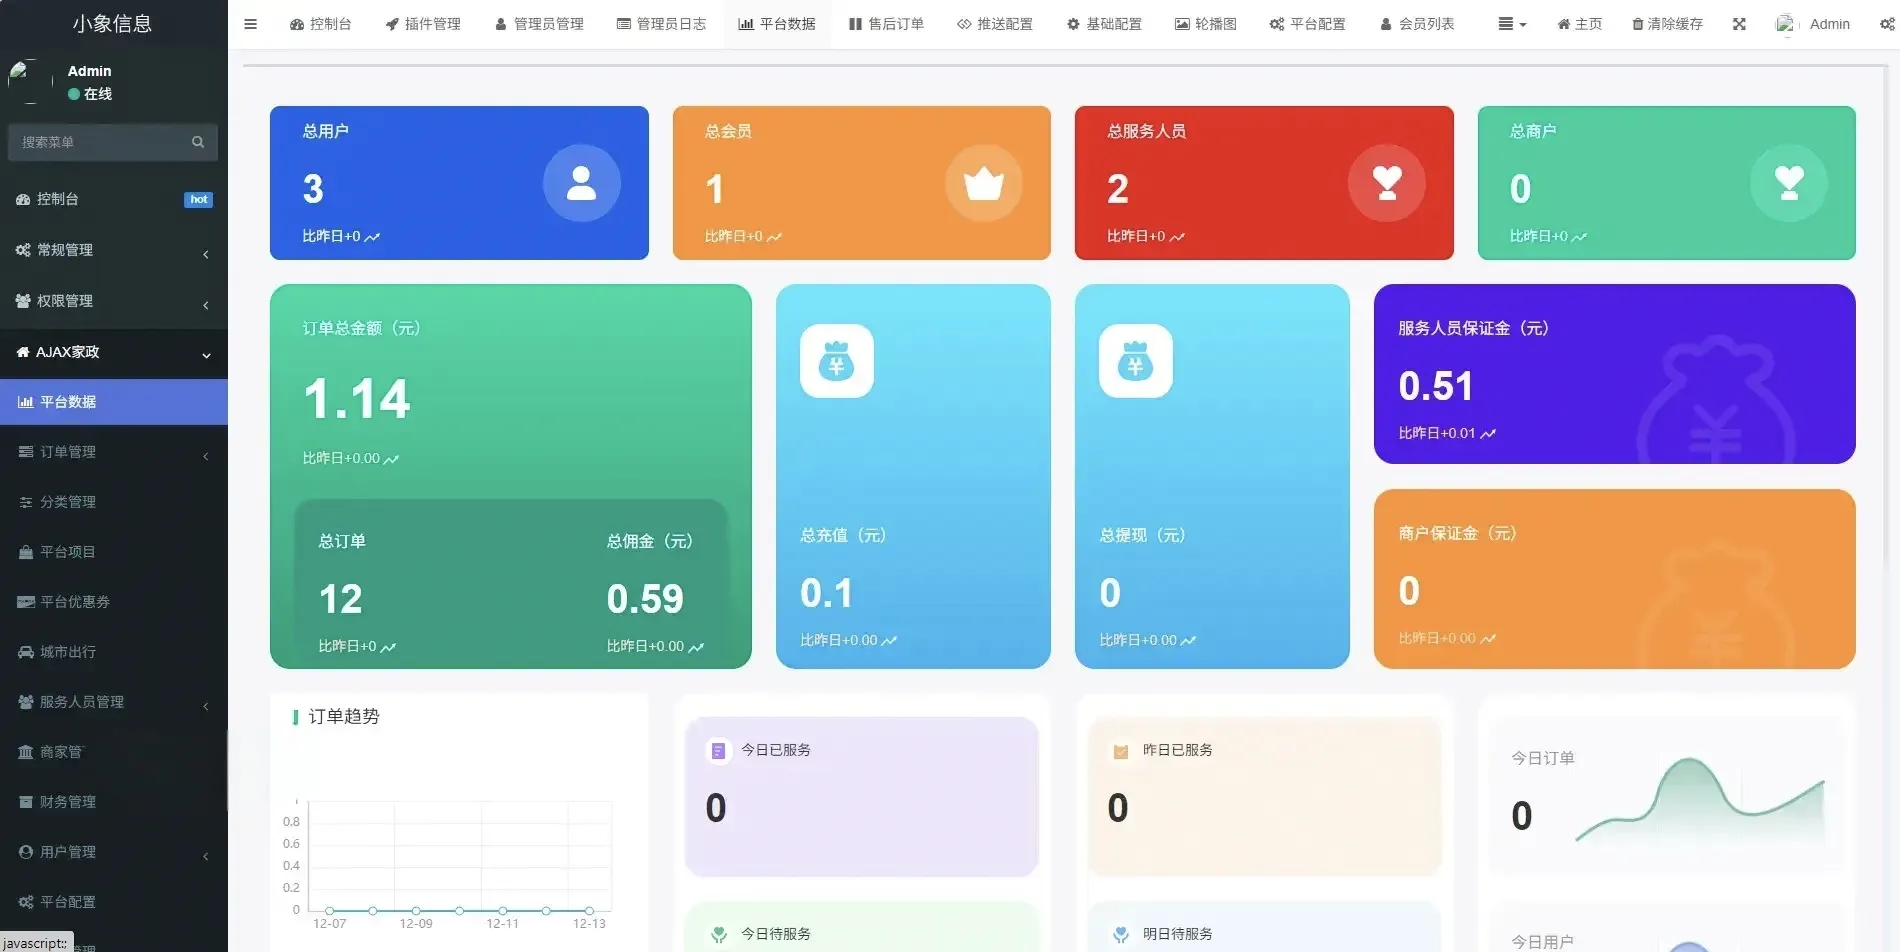The width and height of the screenshot is (1900, 952).
Task: Click the crown icon on 总会员 card
Action: [x=984, y=183]
